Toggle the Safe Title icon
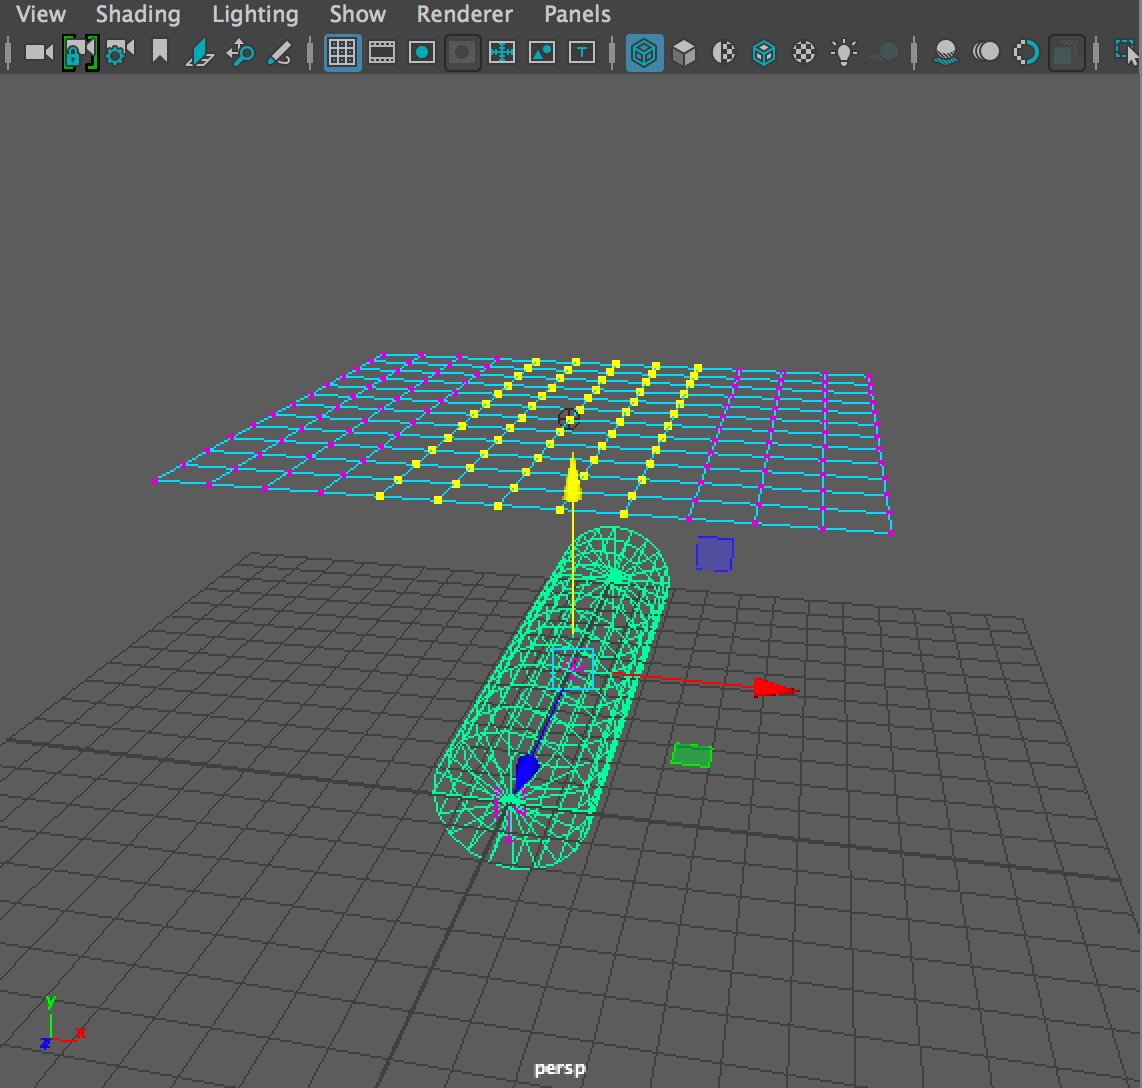 click(582, 52)
